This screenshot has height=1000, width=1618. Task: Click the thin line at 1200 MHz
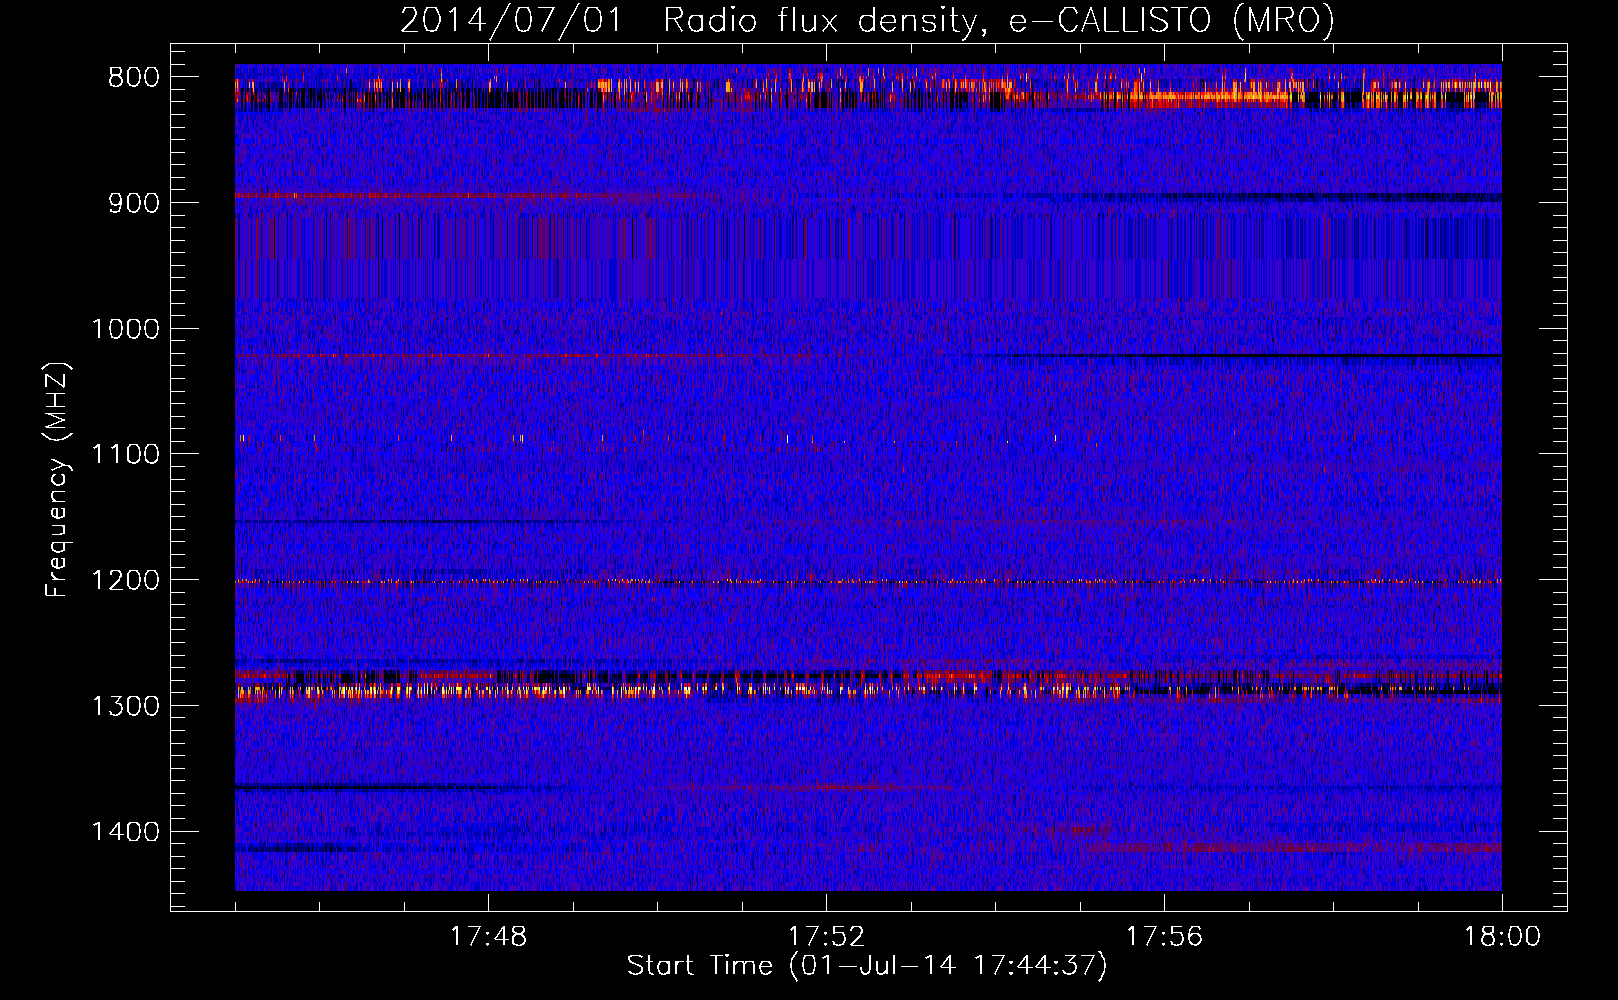[x=868, y=581]
